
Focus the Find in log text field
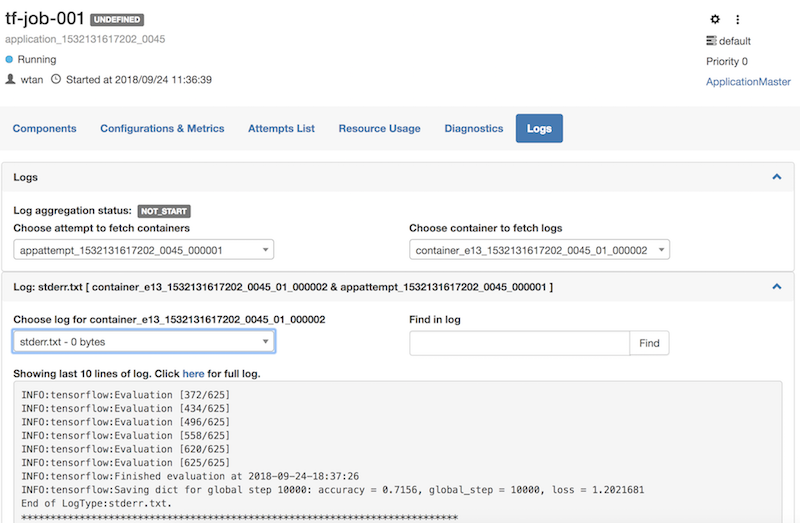519,343
